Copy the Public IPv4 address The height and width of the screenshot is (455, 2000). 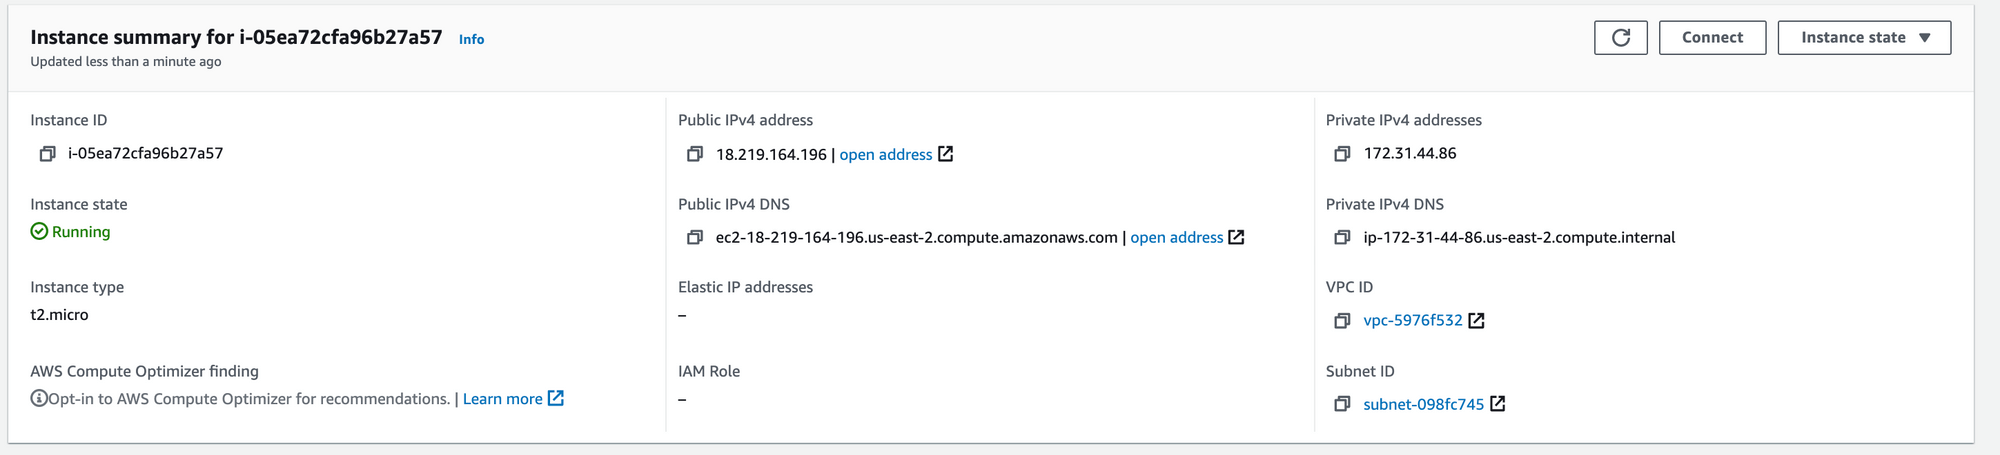pyautogui.click(x=695, y=154)
